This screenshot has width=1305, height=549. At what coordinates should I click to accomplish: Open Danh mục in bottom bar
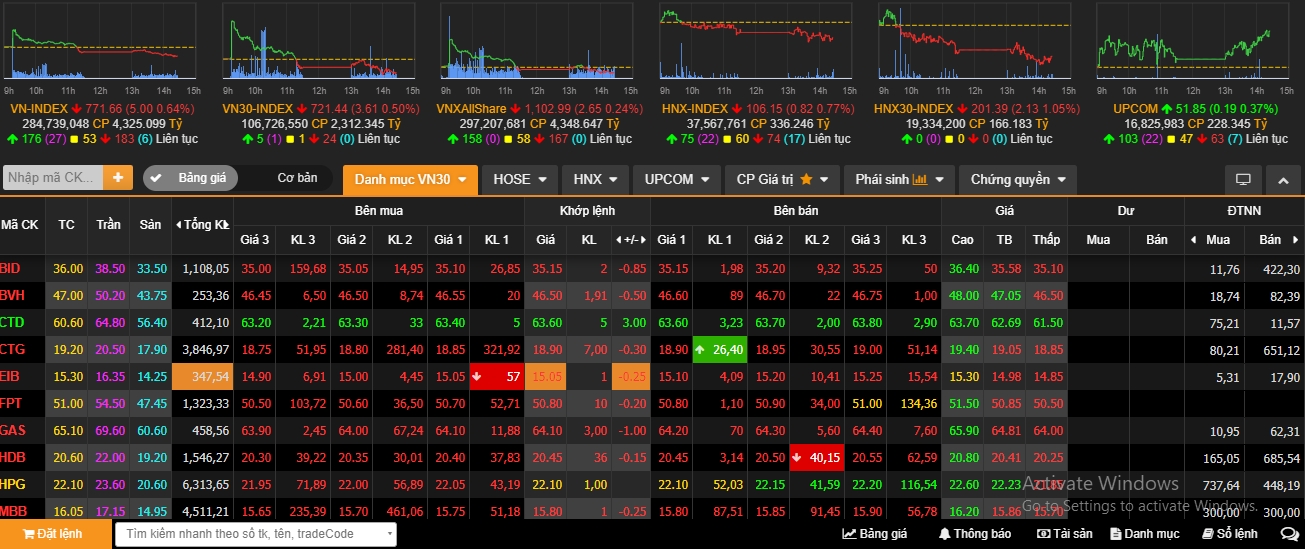1144,534
